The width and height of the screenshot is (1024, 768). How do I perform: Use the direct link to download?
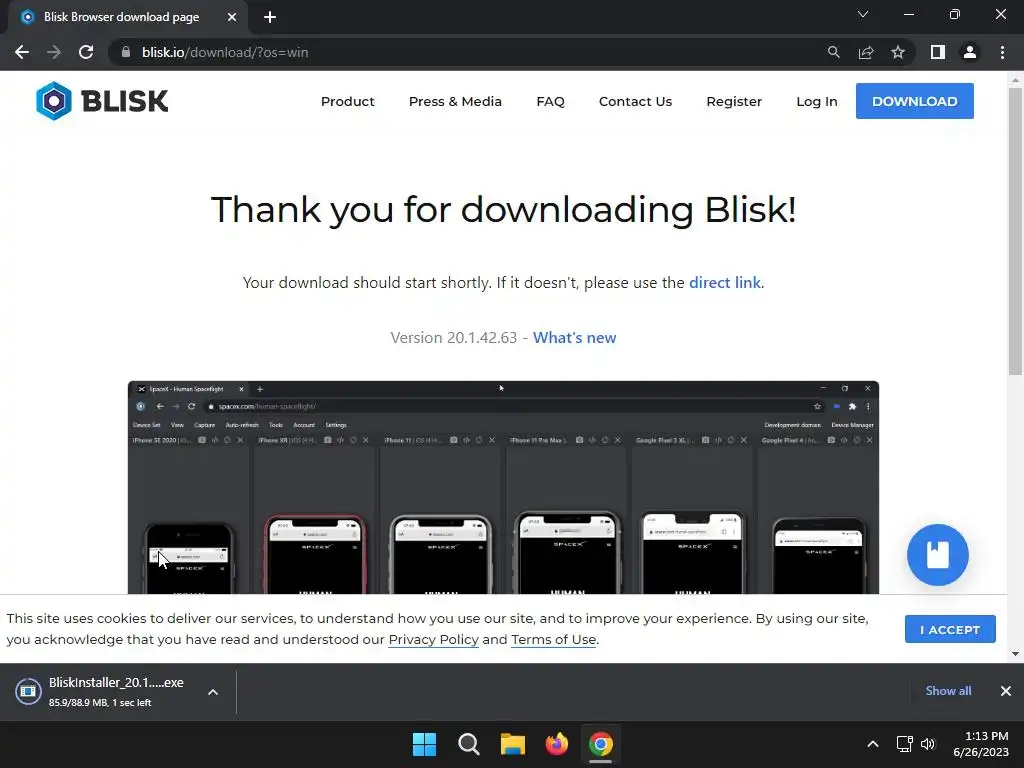pos(724,283)
